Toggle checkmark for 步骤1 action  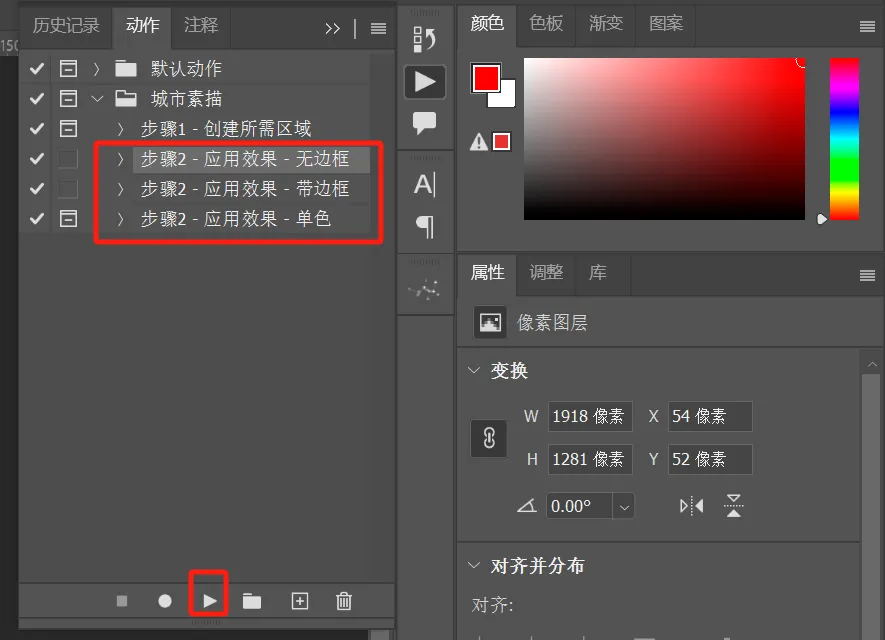click(37, 129)
